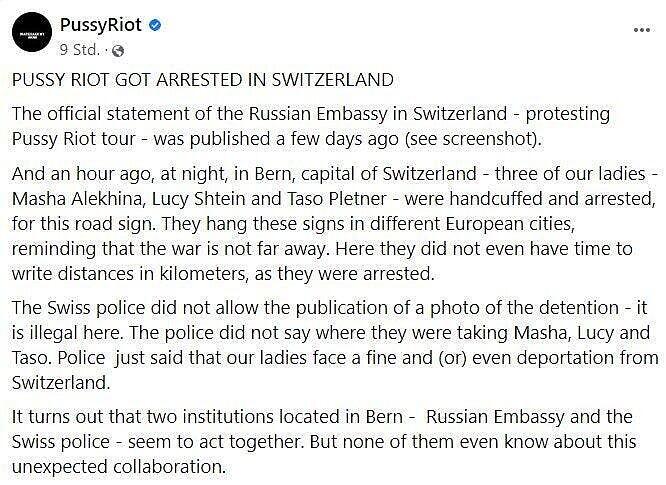Open the '9 Std.' post timestamp
The image size is (666, 485).
pyautogui.click(x=79, y=50)
